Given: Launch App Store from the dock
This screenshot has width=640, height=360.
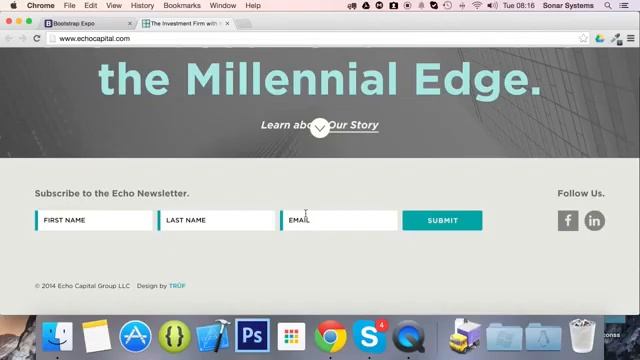Looking at the screenshot, I should click(135, 336).
